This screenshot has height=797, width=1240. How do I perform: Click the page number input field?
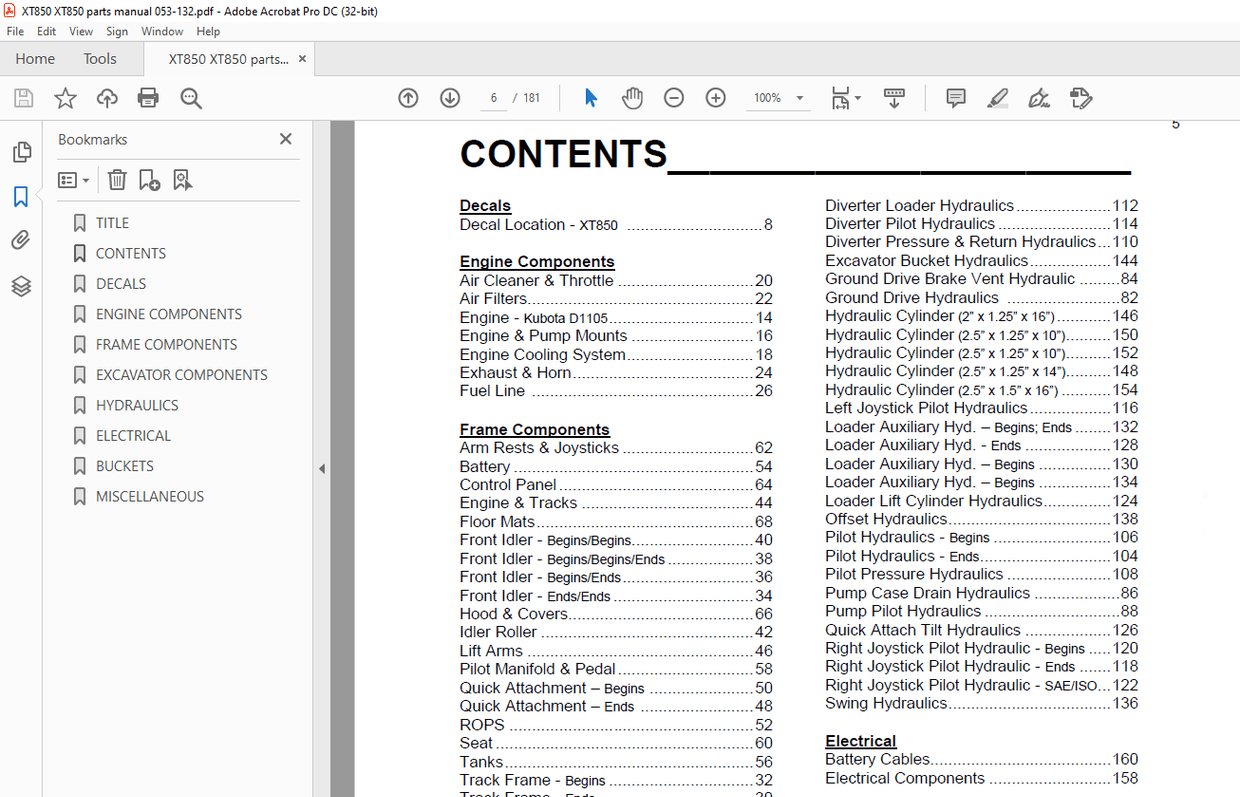click(x=493, y=98)
